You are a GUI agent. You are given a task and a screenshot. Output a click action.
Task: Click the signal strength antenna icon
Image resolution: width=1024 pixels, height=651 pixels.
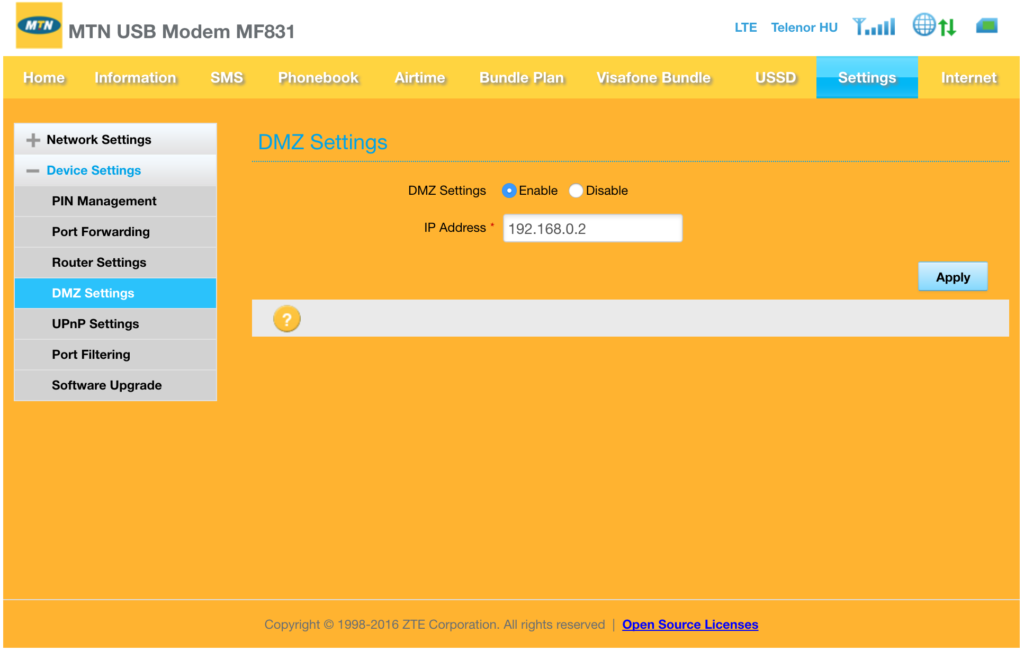point(873,26)
